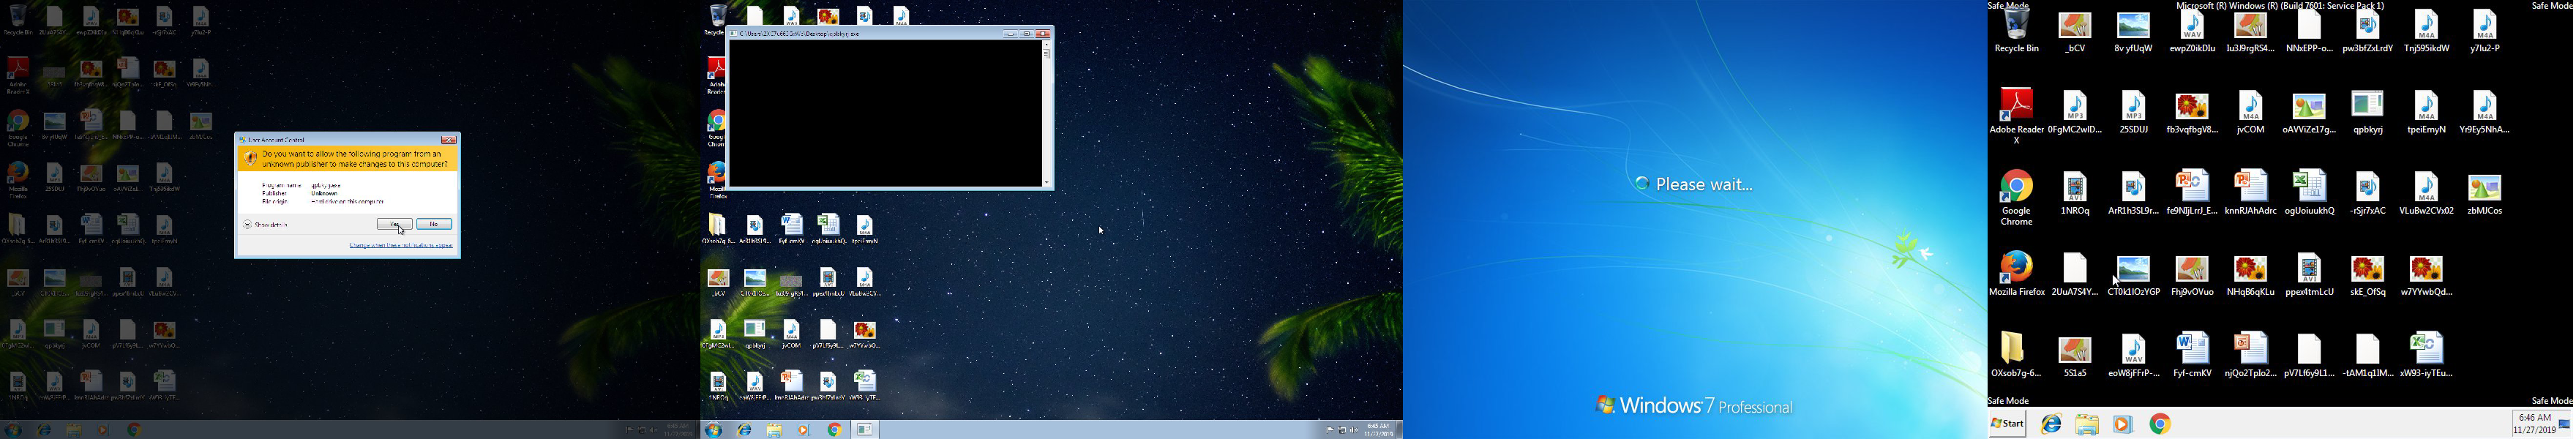This screenshot has width=2576, height=439.
Task: Open Internet Explorer on Safe Mode taskbar
Action: pos(2051,425)
